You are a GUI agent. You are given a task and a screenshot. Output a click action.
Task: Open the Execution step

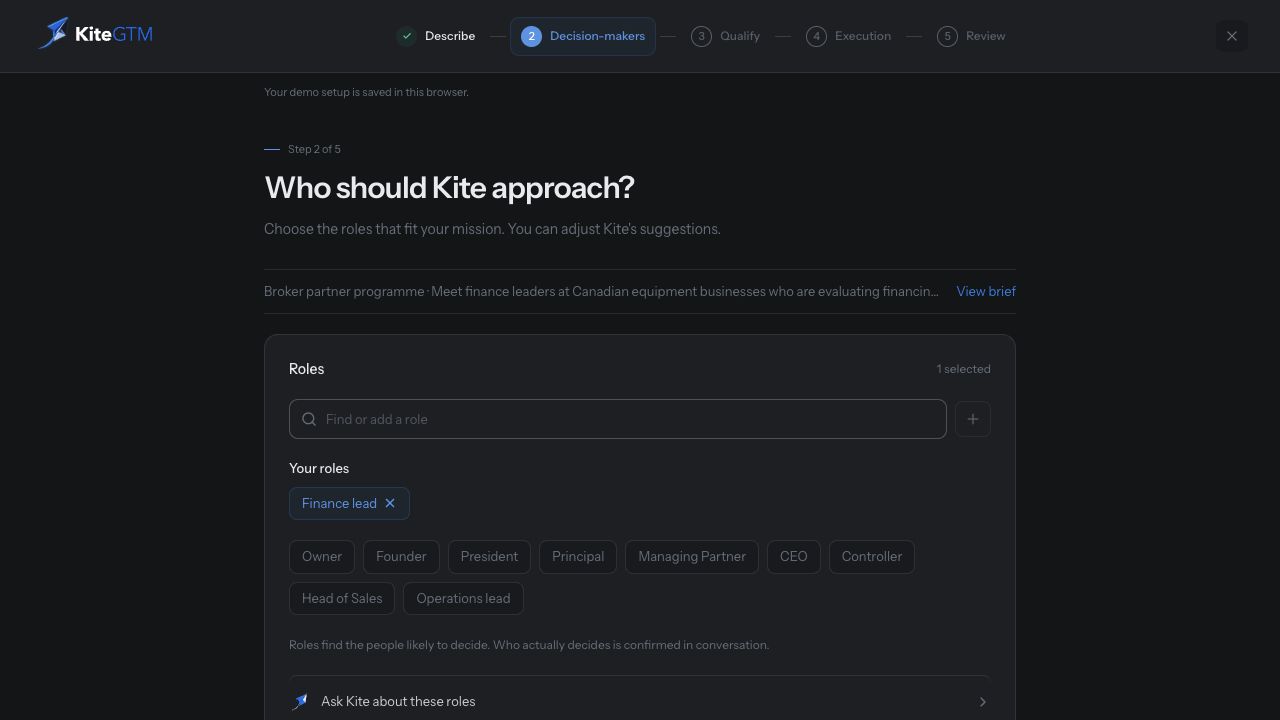(x=849, y=36)
